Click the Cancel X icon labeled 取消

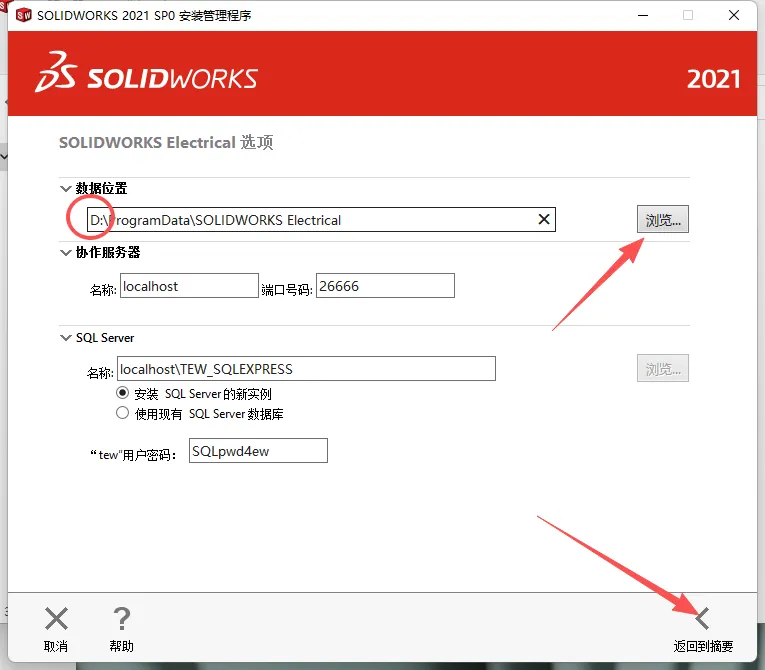(x=56, y=619)
